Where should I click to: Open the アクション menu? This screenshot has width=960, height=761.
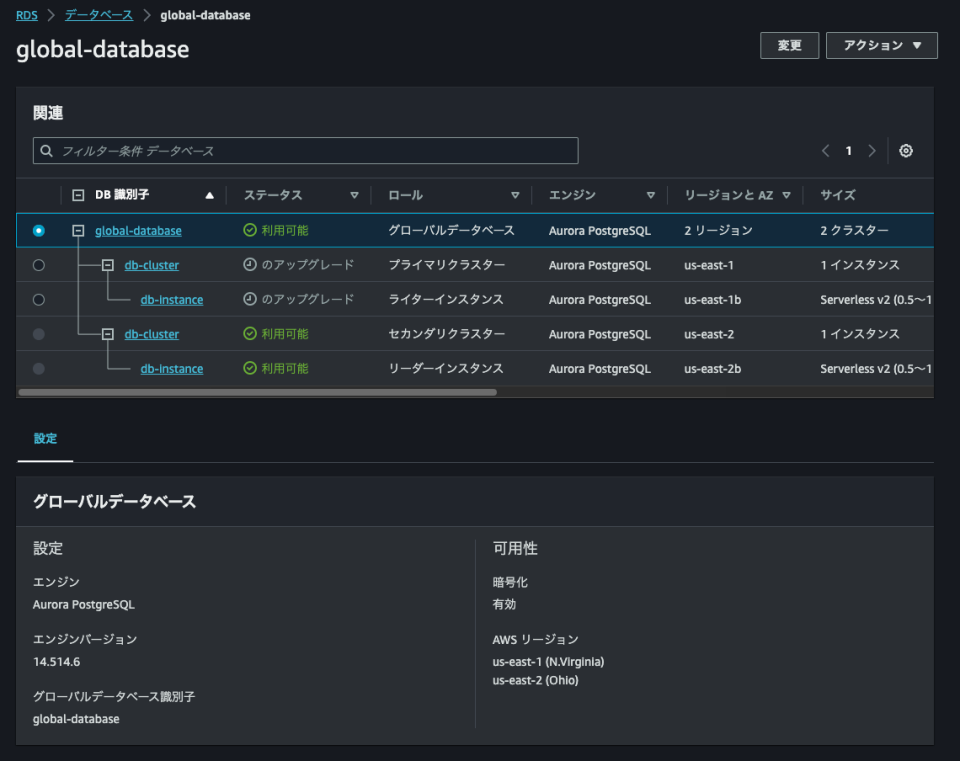pos(881,45)
